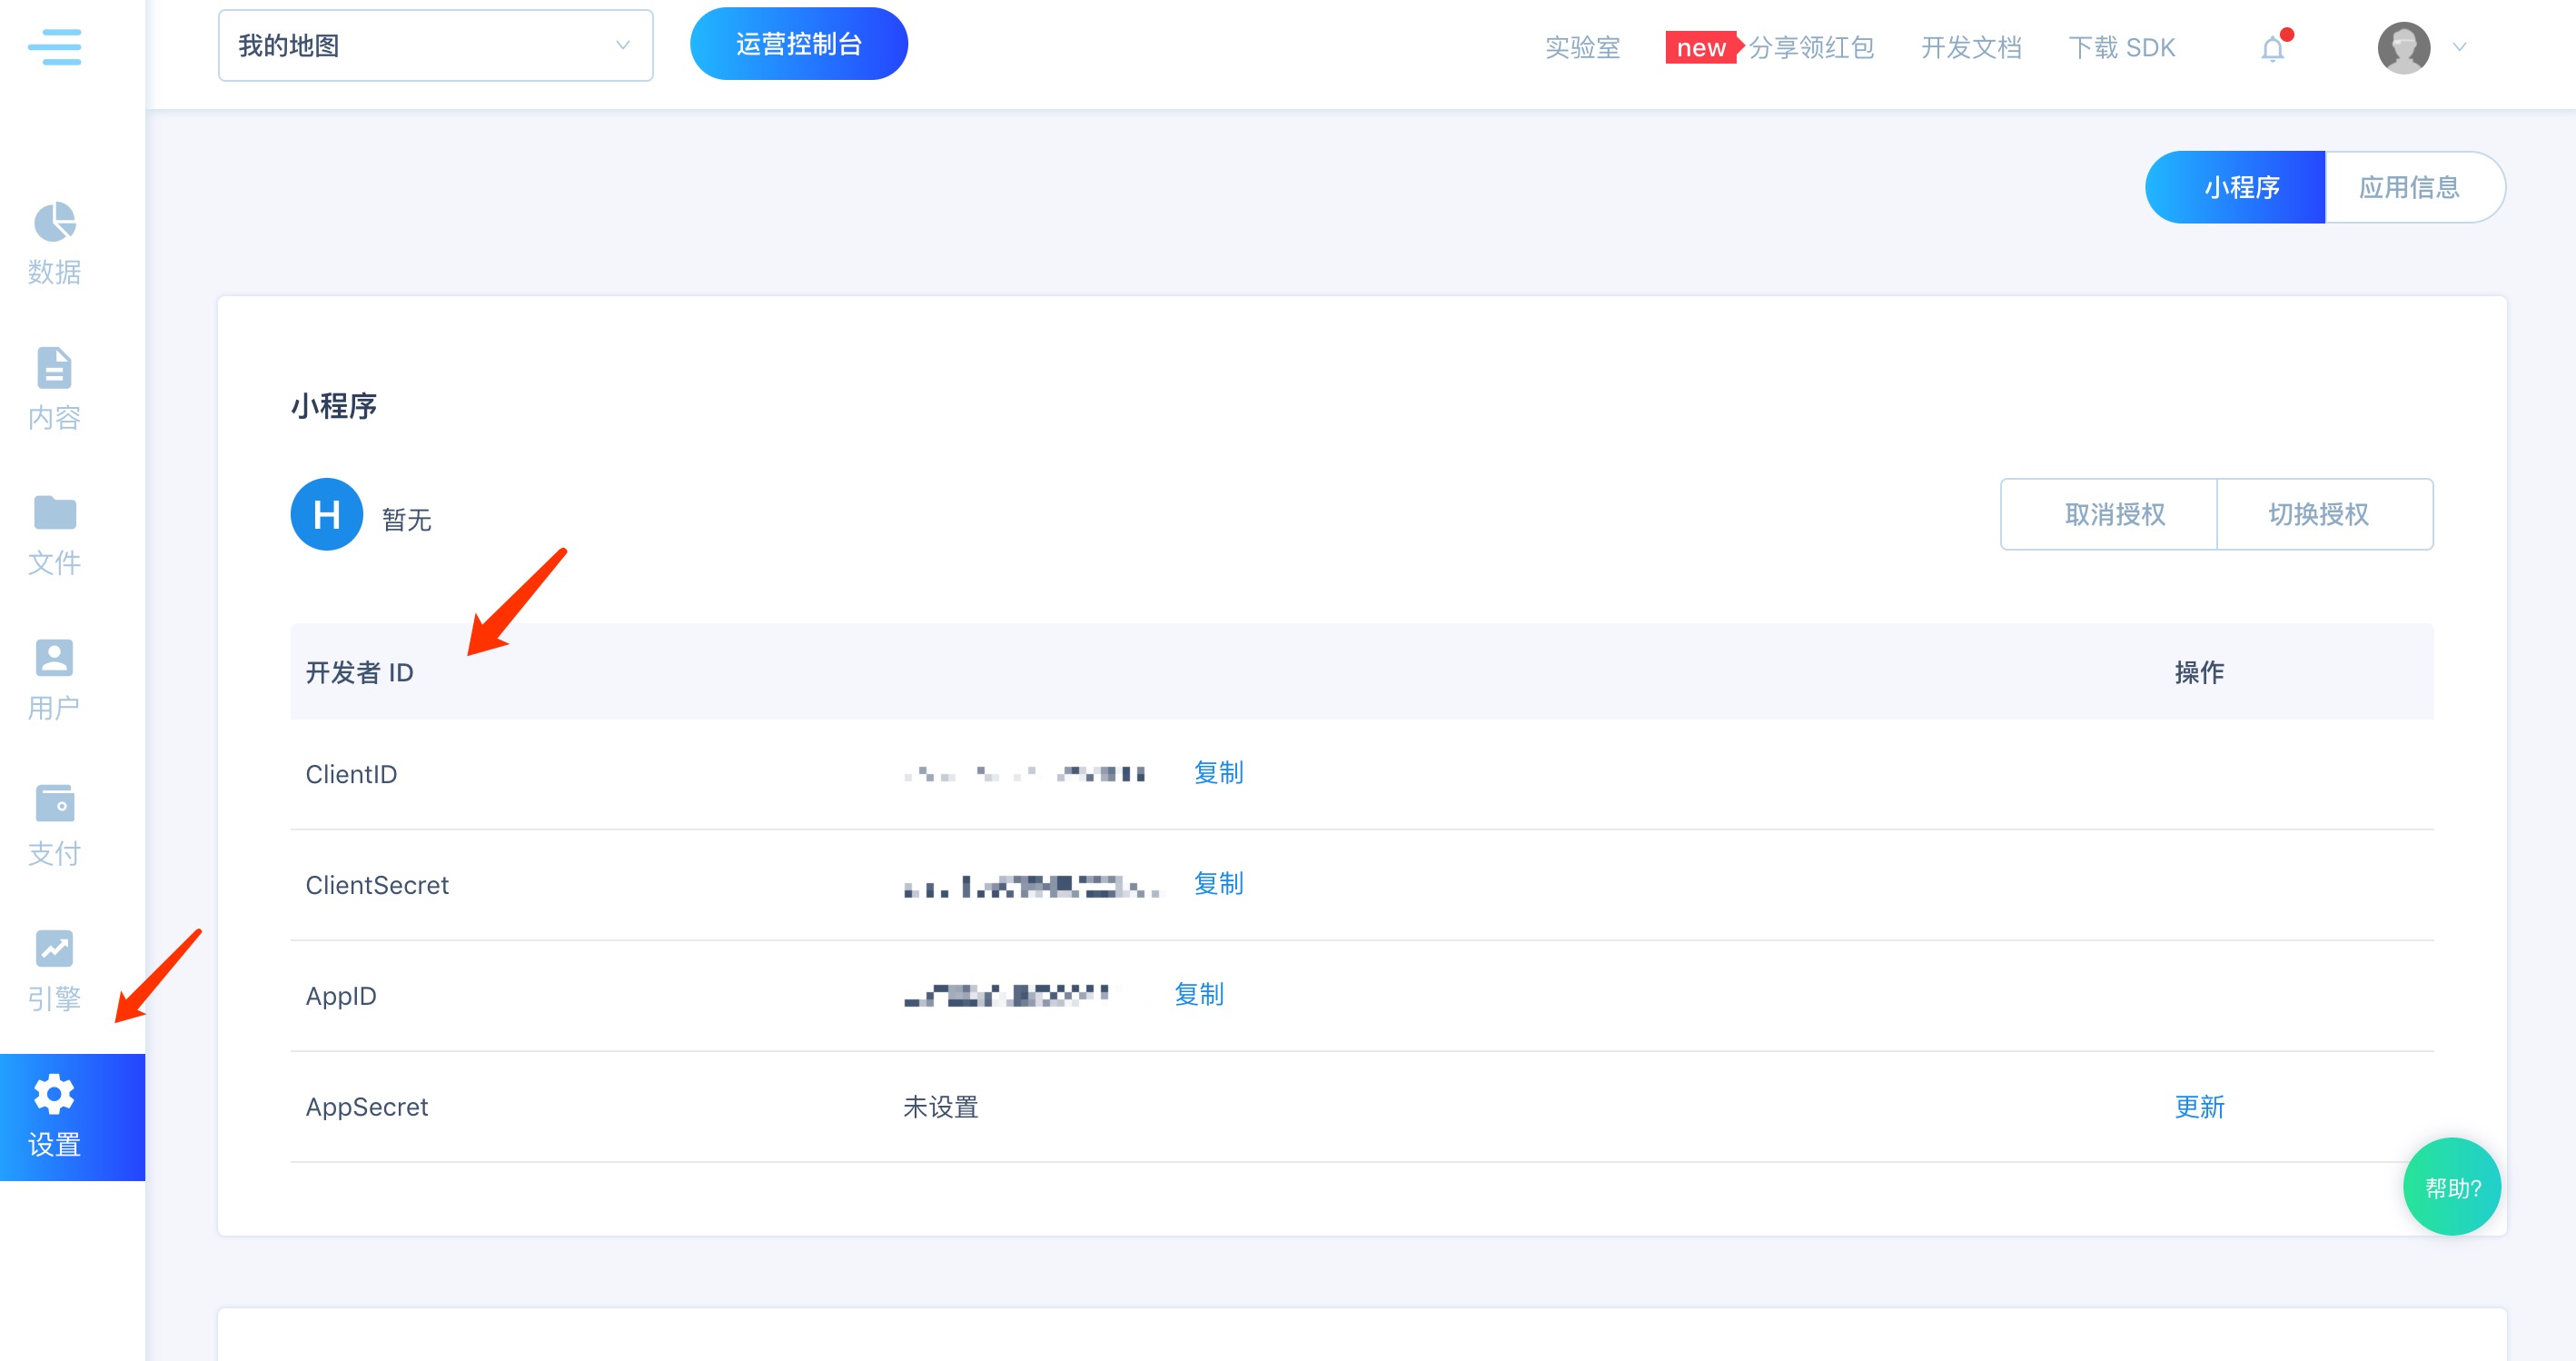Open the 帮助? floating help bubble
Screen dimensions: 2576x1361
coord(2451,1187)
